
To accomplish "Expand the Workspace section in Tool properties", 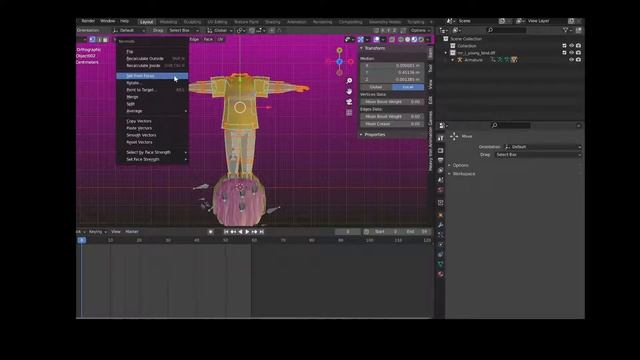I will [464, 174].
